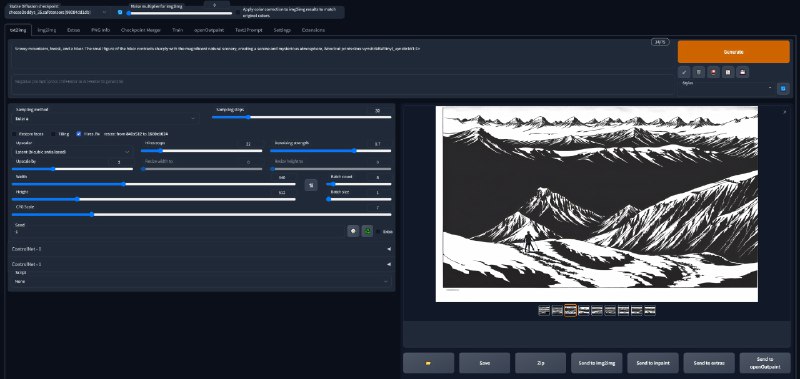This screenshot has width=800, height=379.
Task: Click the Upscale by slider
Action: coord(72,169)
